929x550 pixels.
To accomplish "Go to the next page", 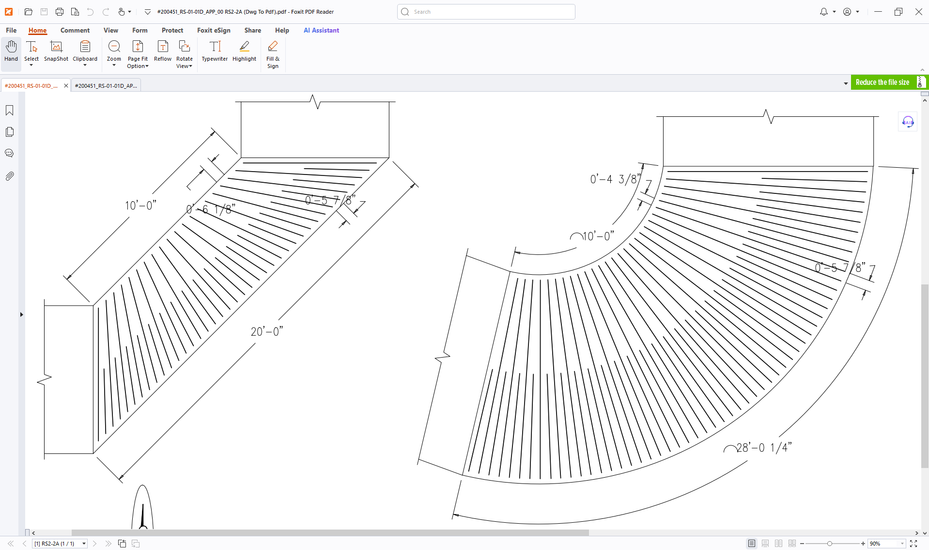I will [95, 543].
